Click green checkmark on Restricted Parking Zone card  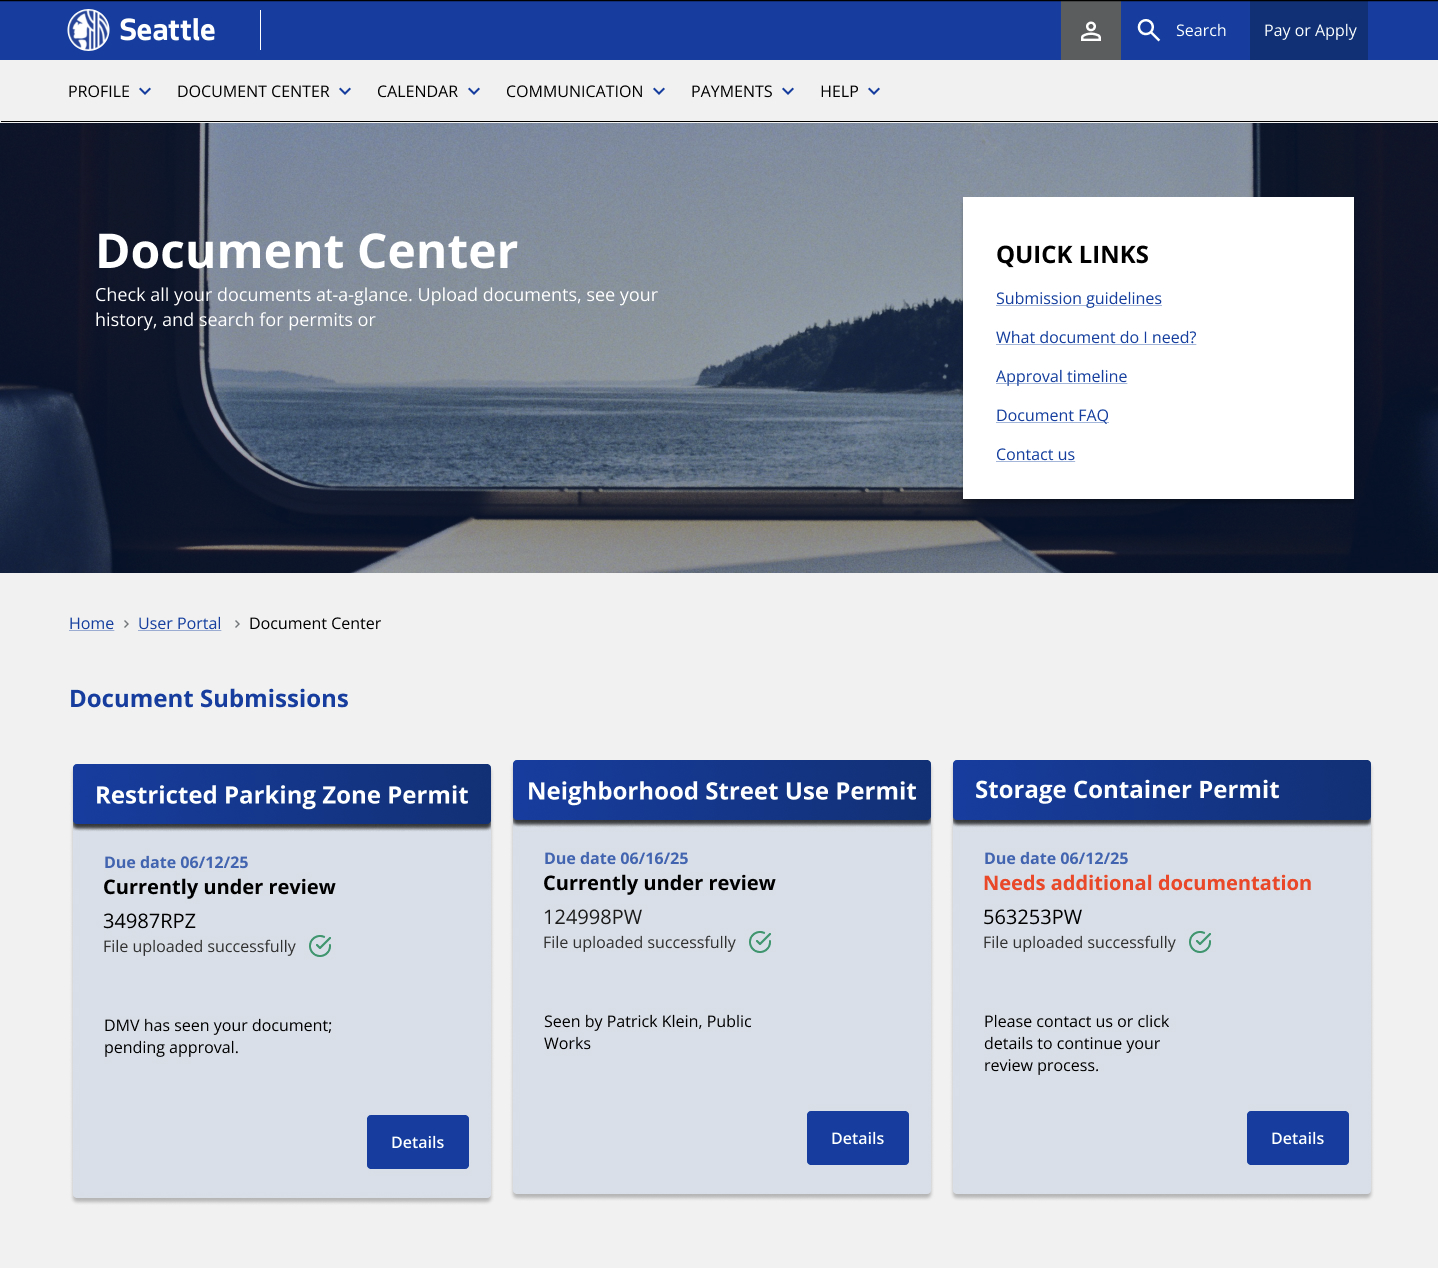click(320, 946)
